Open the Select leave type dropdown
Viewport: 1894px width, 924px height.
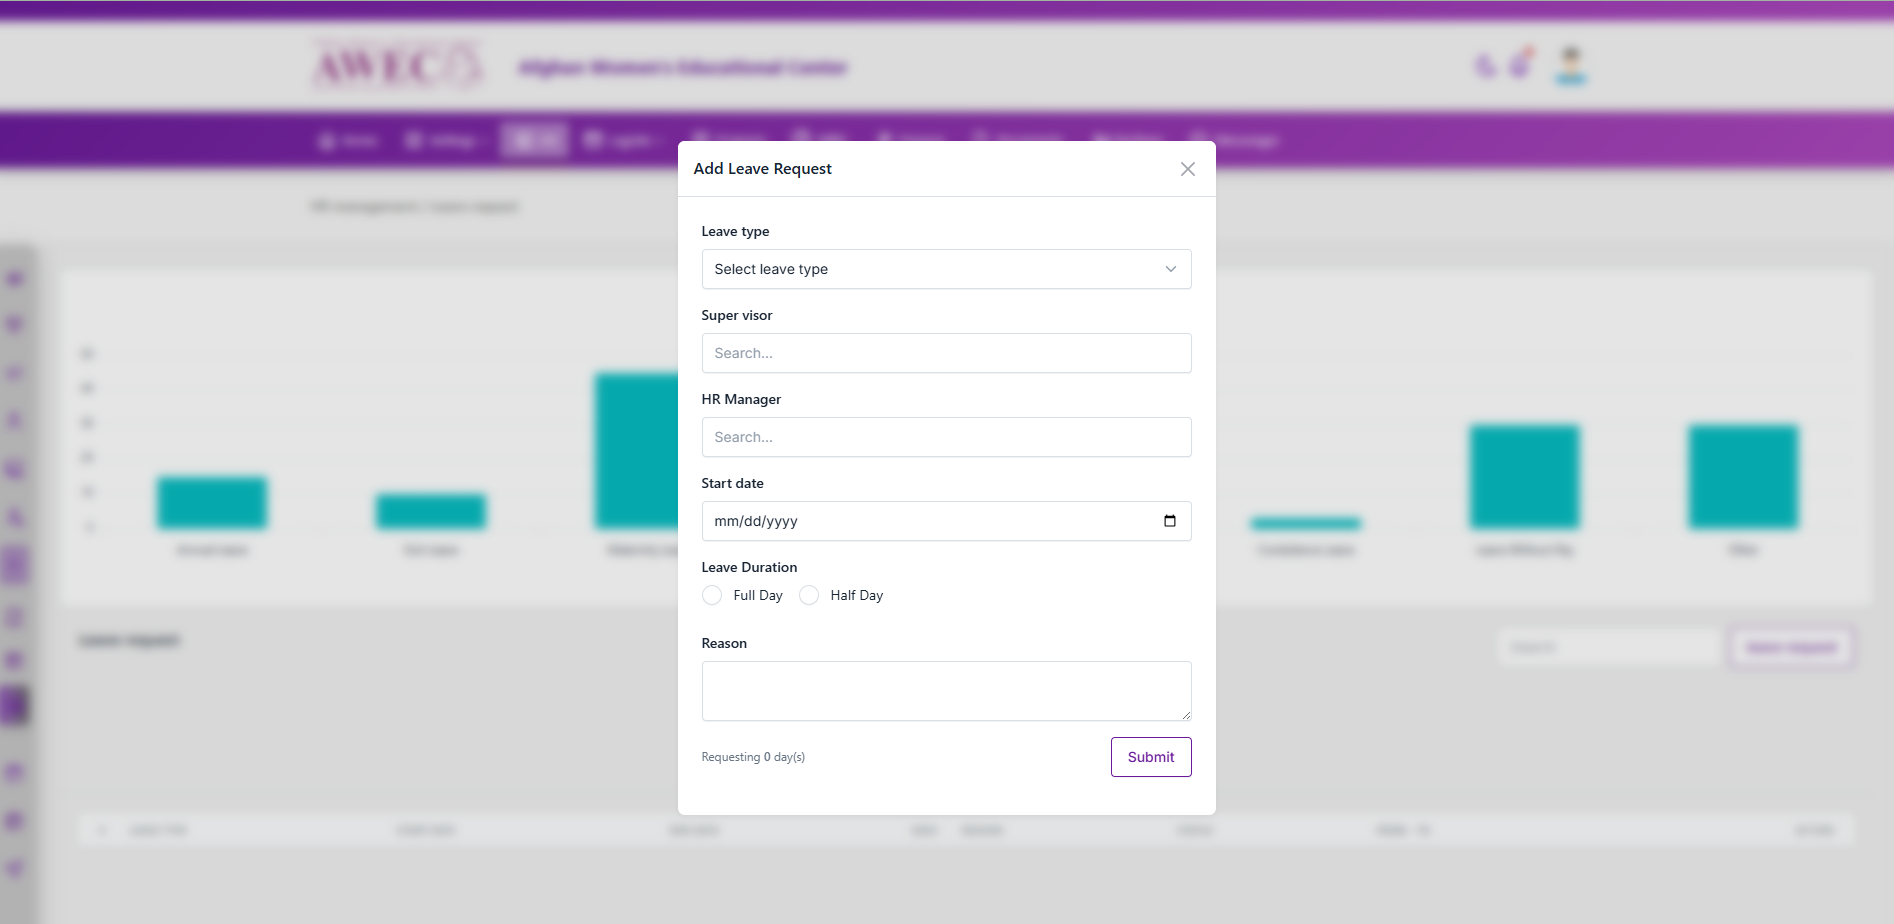(x=946, y=269)
